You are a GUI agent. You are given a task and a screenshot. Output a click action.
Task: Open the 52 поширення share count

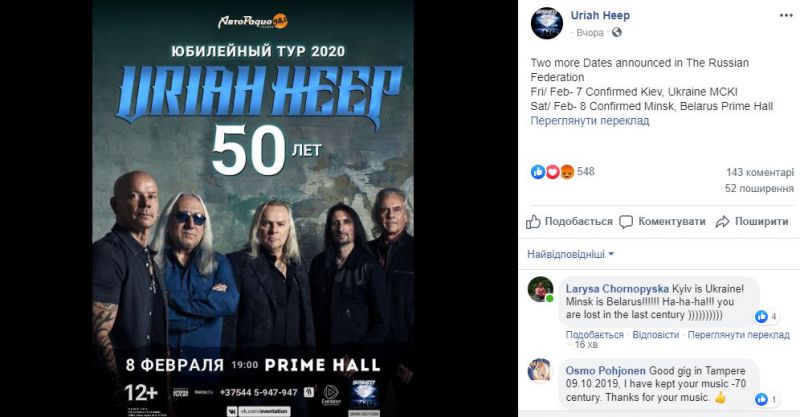pyautogui.click(x=759, y=188)
